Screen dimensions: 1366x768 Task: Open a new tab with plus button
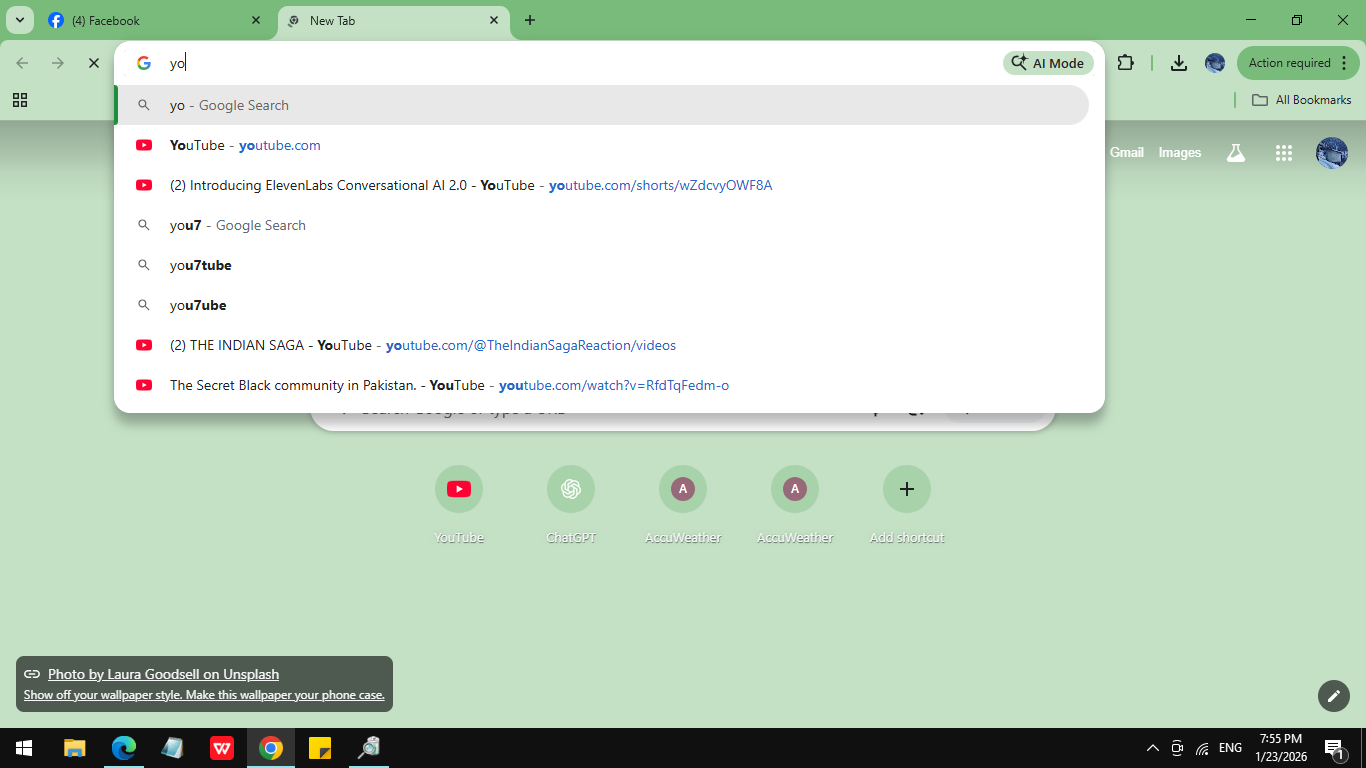(530, 20)
